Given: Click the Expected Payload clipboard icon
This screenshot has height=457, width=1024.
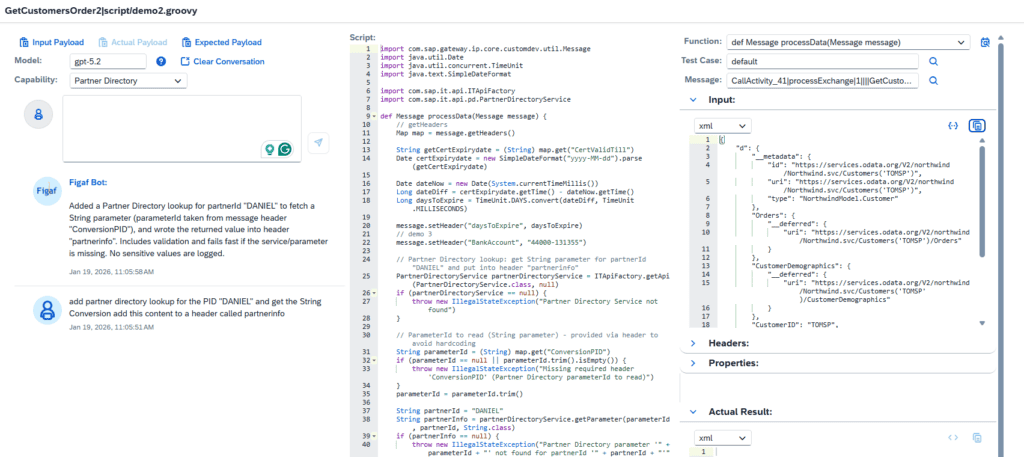Looking at the screenshot, I should (x=186, y=42).
